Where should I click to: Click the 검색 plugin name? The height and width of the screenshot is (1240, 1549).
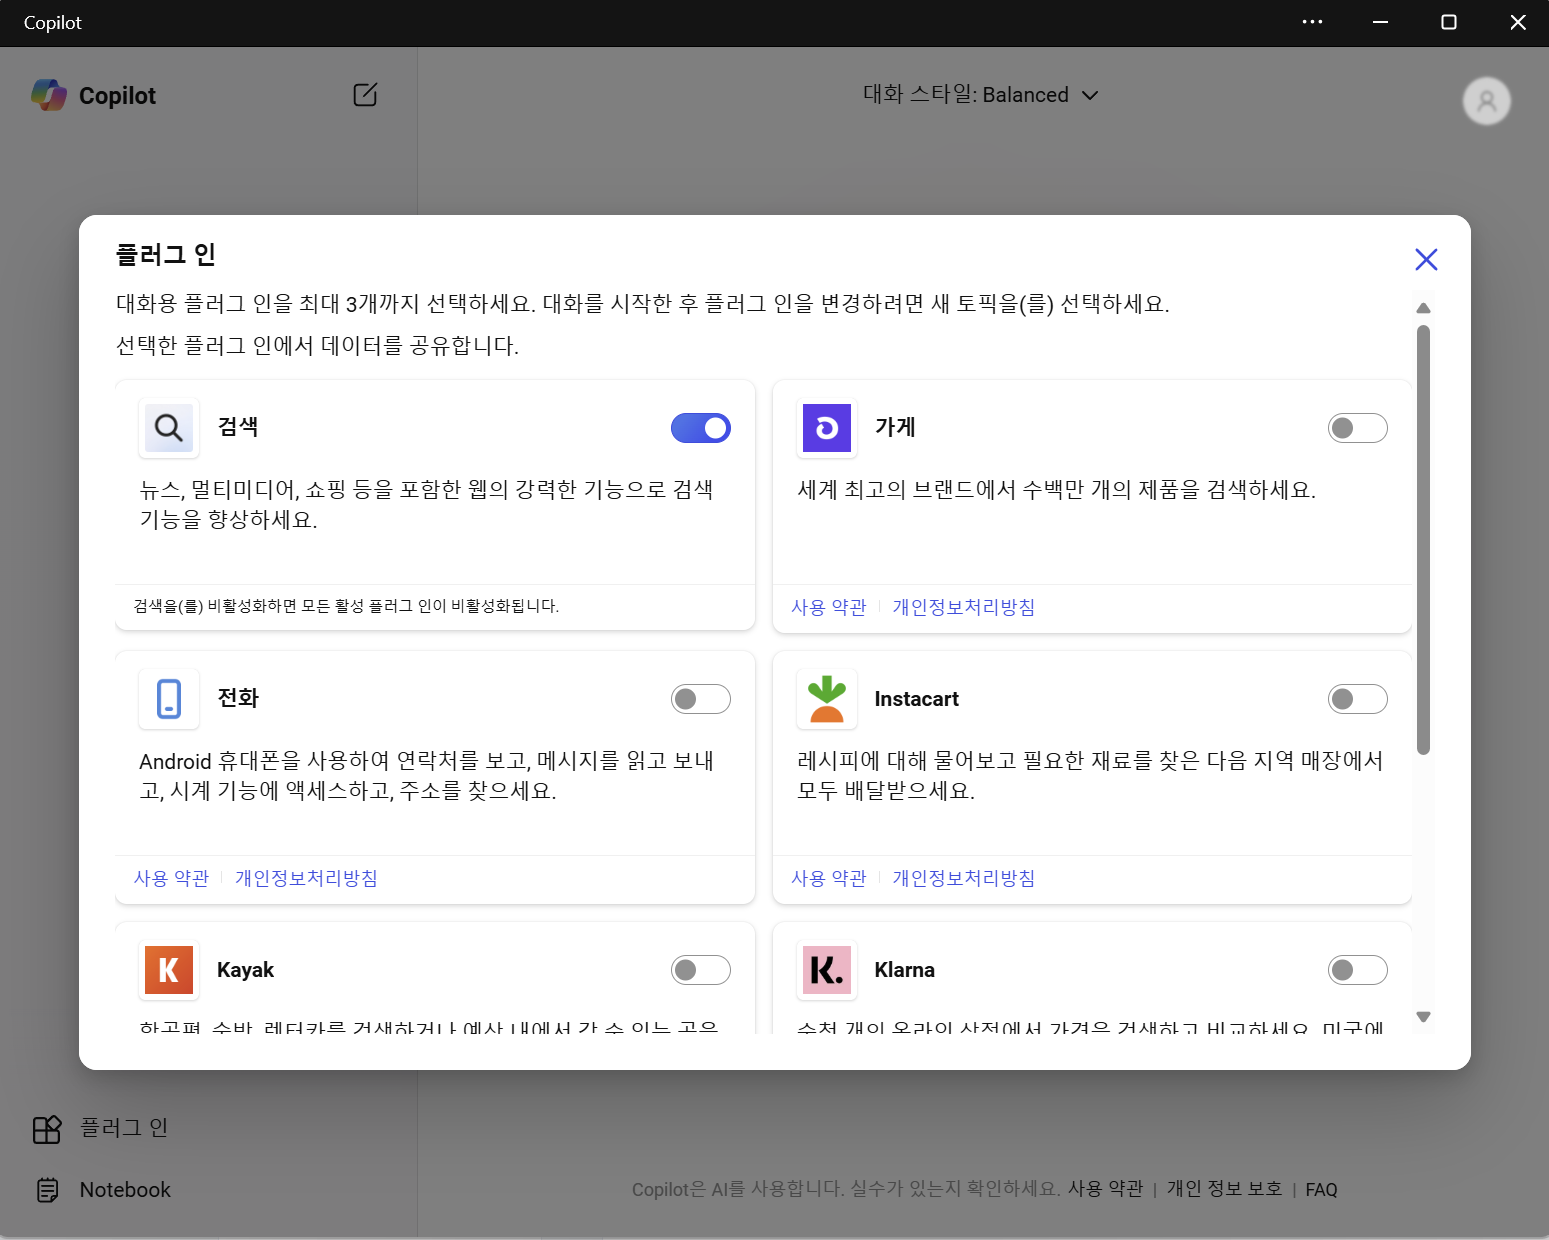point(238,427)
